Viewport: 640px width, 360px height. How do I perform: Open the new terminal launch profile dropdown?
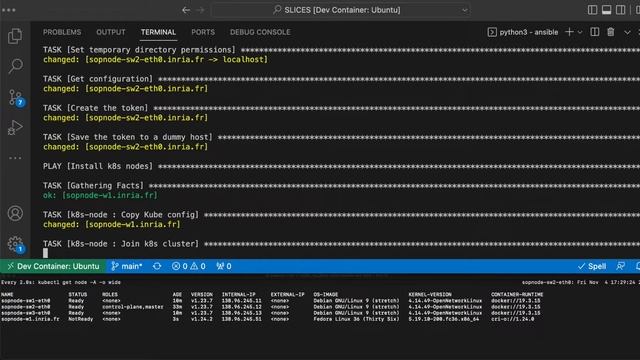point(580,32)
